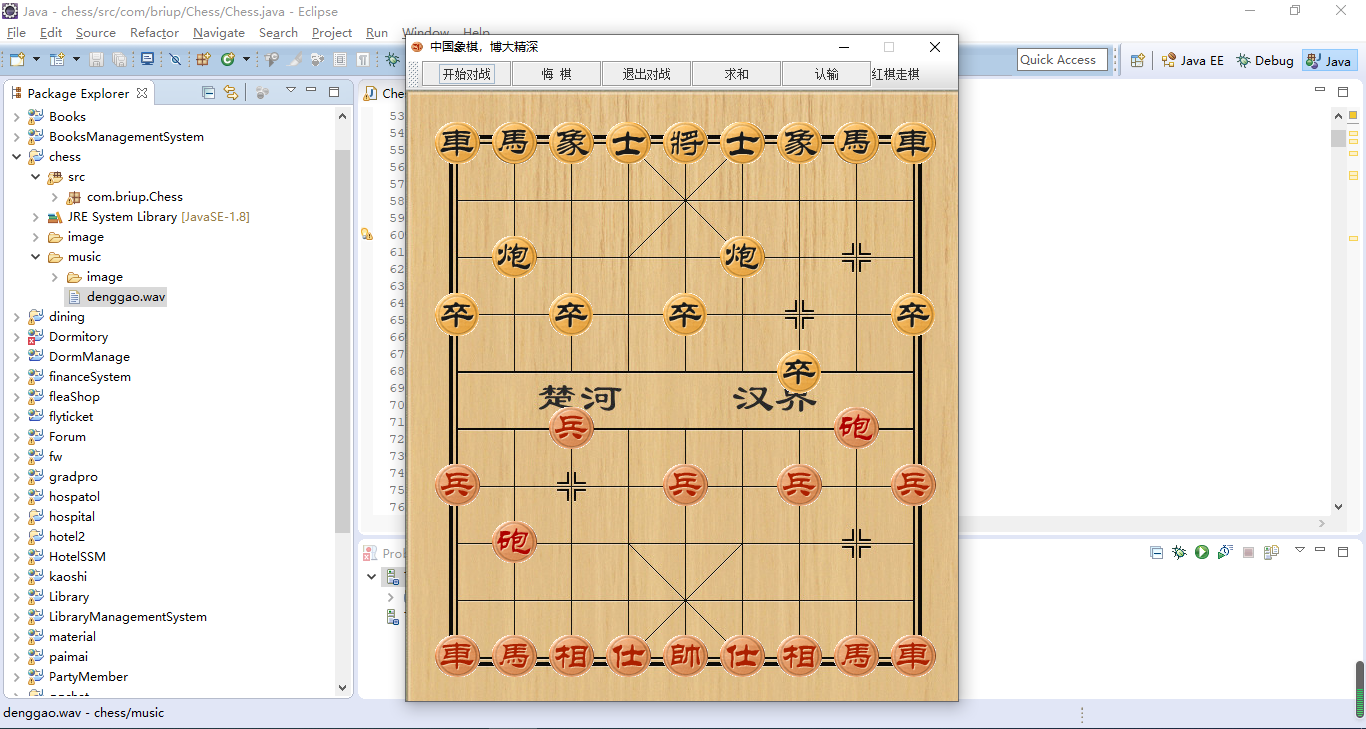Image resolution: width=1366 pixels, height=729 pixels.
Task: Open the Source menu
Action: pyautogui.click(x=96, y=33)
